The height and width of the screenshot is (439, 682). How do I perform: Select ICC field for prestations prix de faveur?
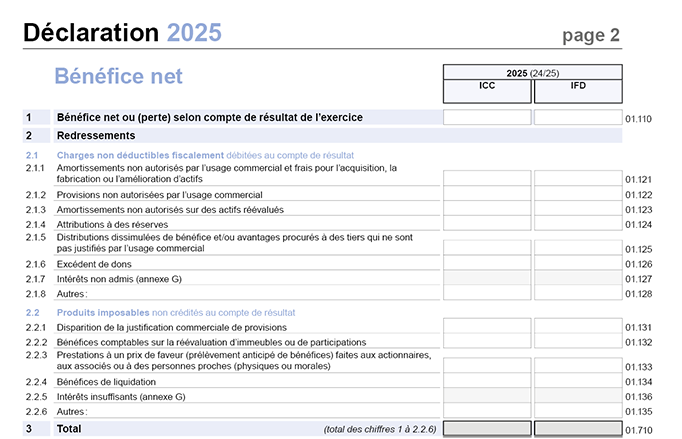[x=487, y=366]
